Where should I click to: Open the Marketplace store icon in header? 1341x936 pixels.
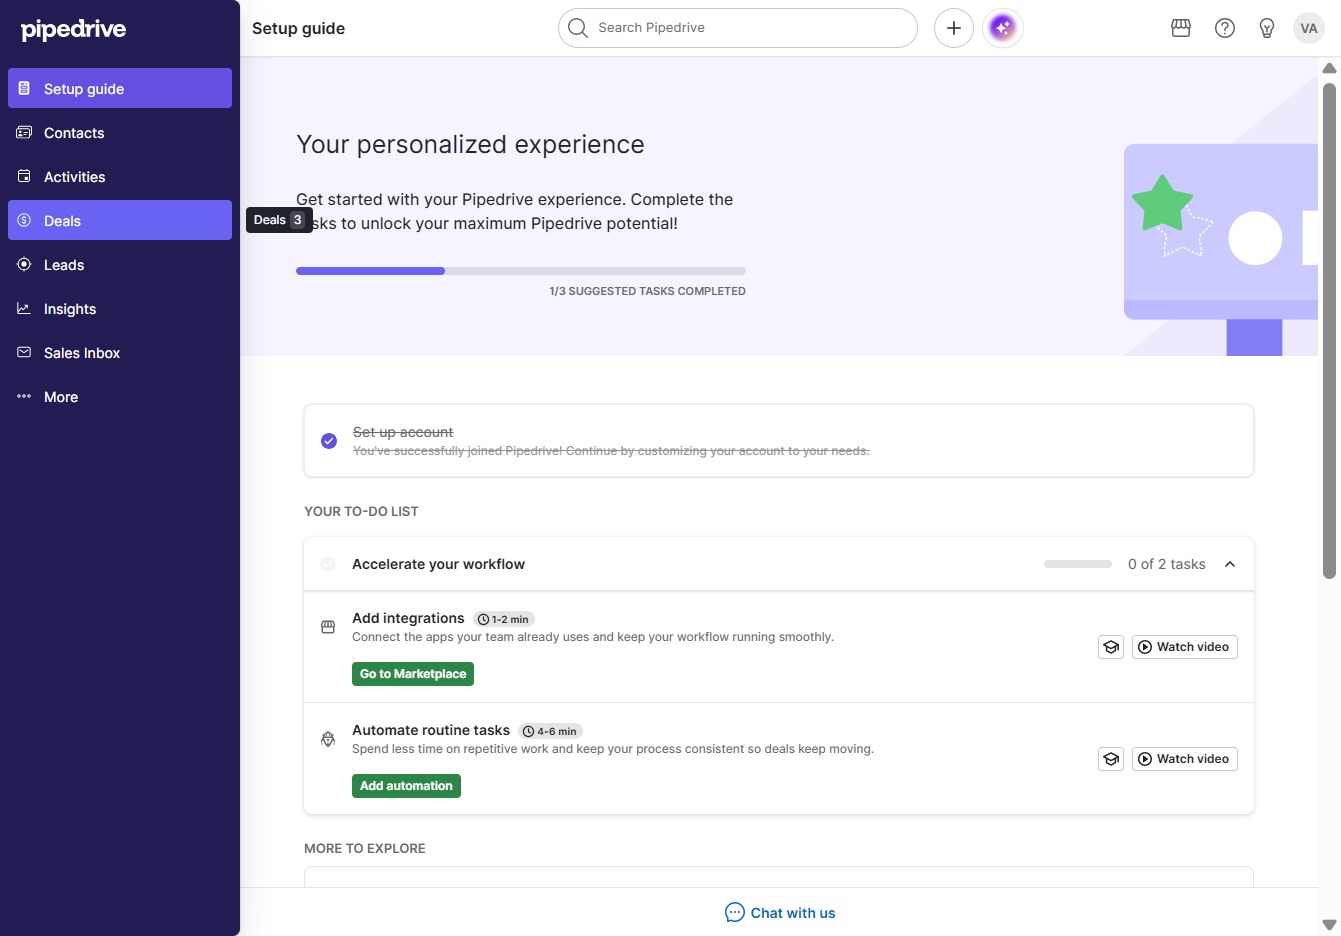(x=1181, y=28)
